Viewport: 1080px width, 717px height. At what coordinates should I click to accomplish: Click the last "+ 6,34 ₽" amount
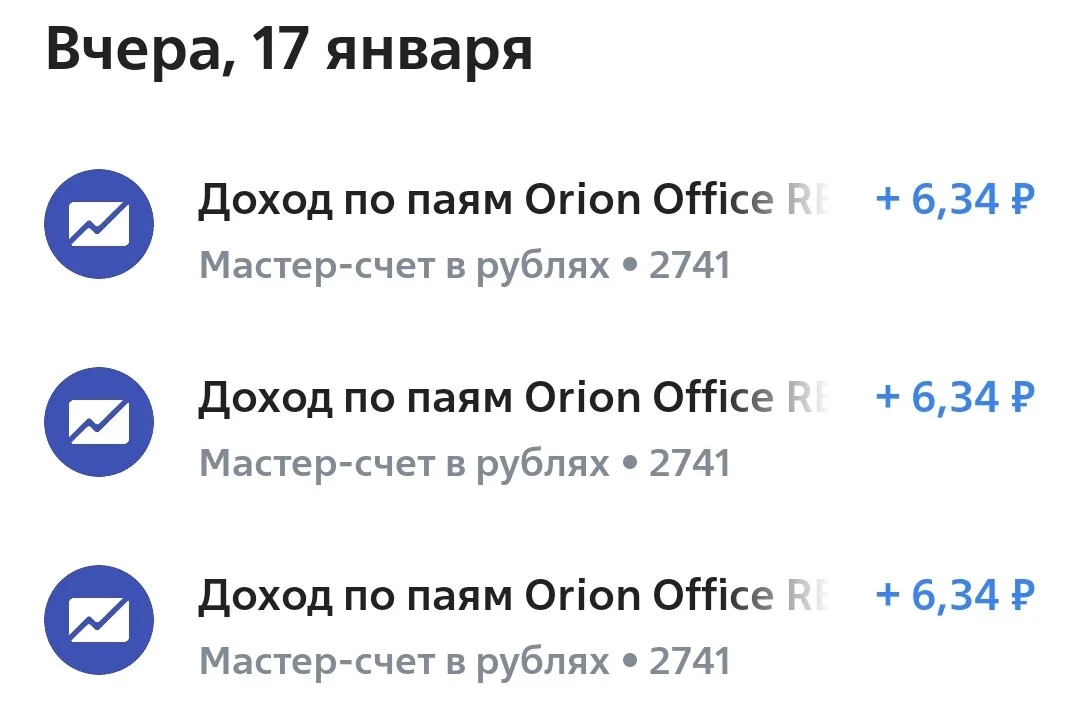tap(955, 594)
